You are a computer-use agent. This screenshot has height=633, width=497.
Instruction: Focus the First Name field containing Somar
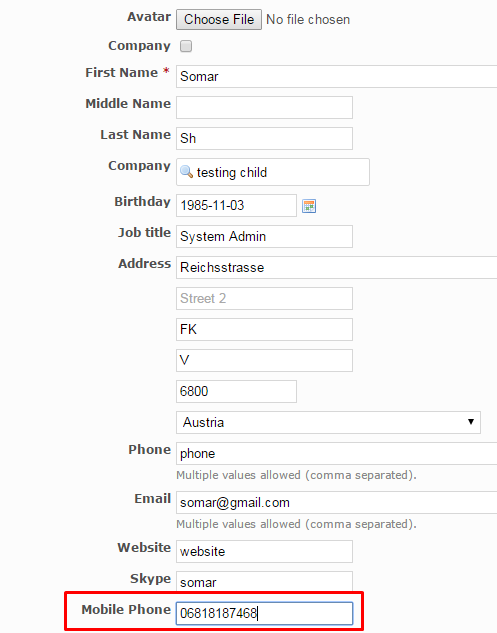click(336, 76)
